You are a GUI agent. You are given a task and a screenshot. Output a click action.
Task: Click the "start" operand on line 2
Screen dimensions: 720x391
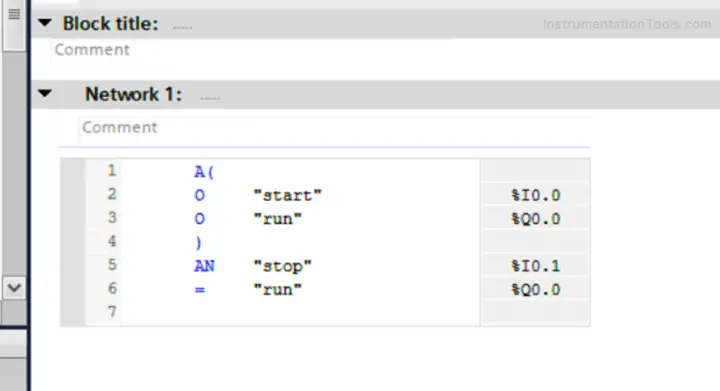(x=287, y=196)
